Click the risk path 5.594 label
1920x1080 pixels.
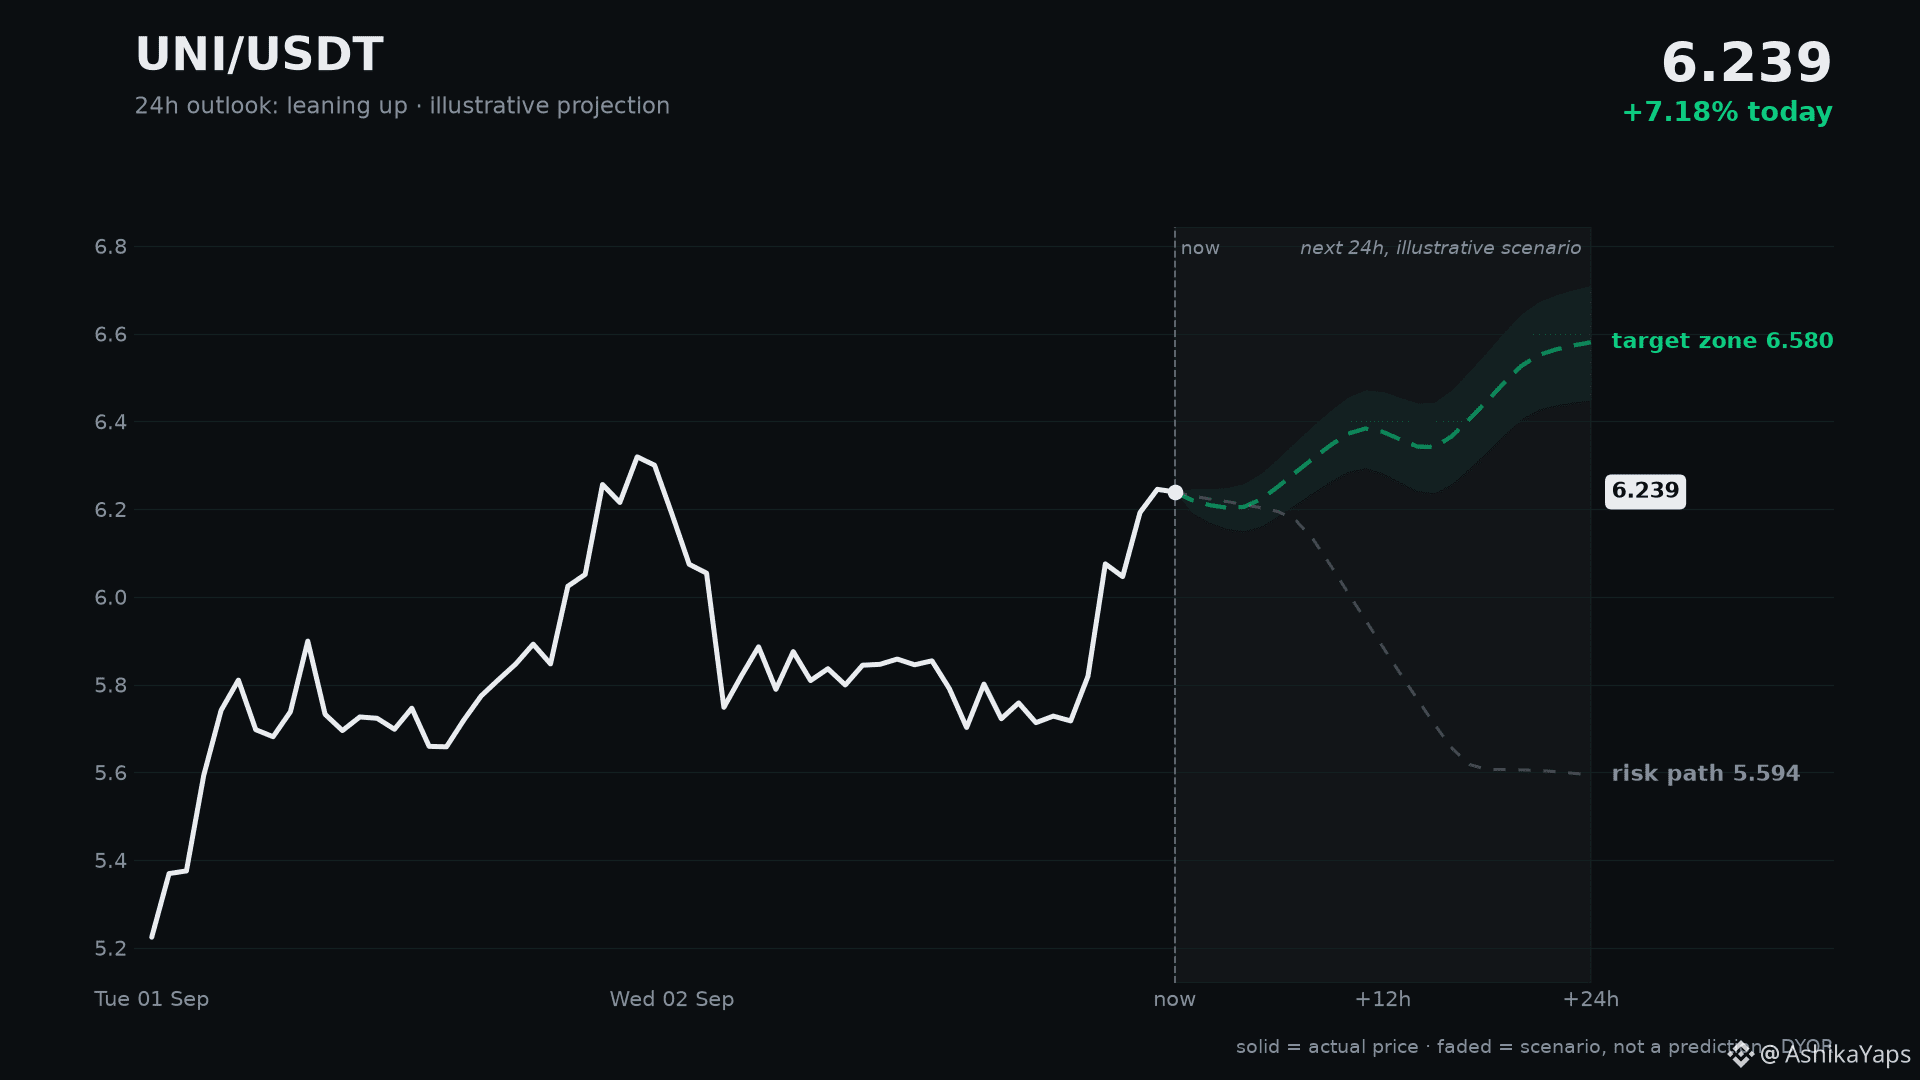1705,773
